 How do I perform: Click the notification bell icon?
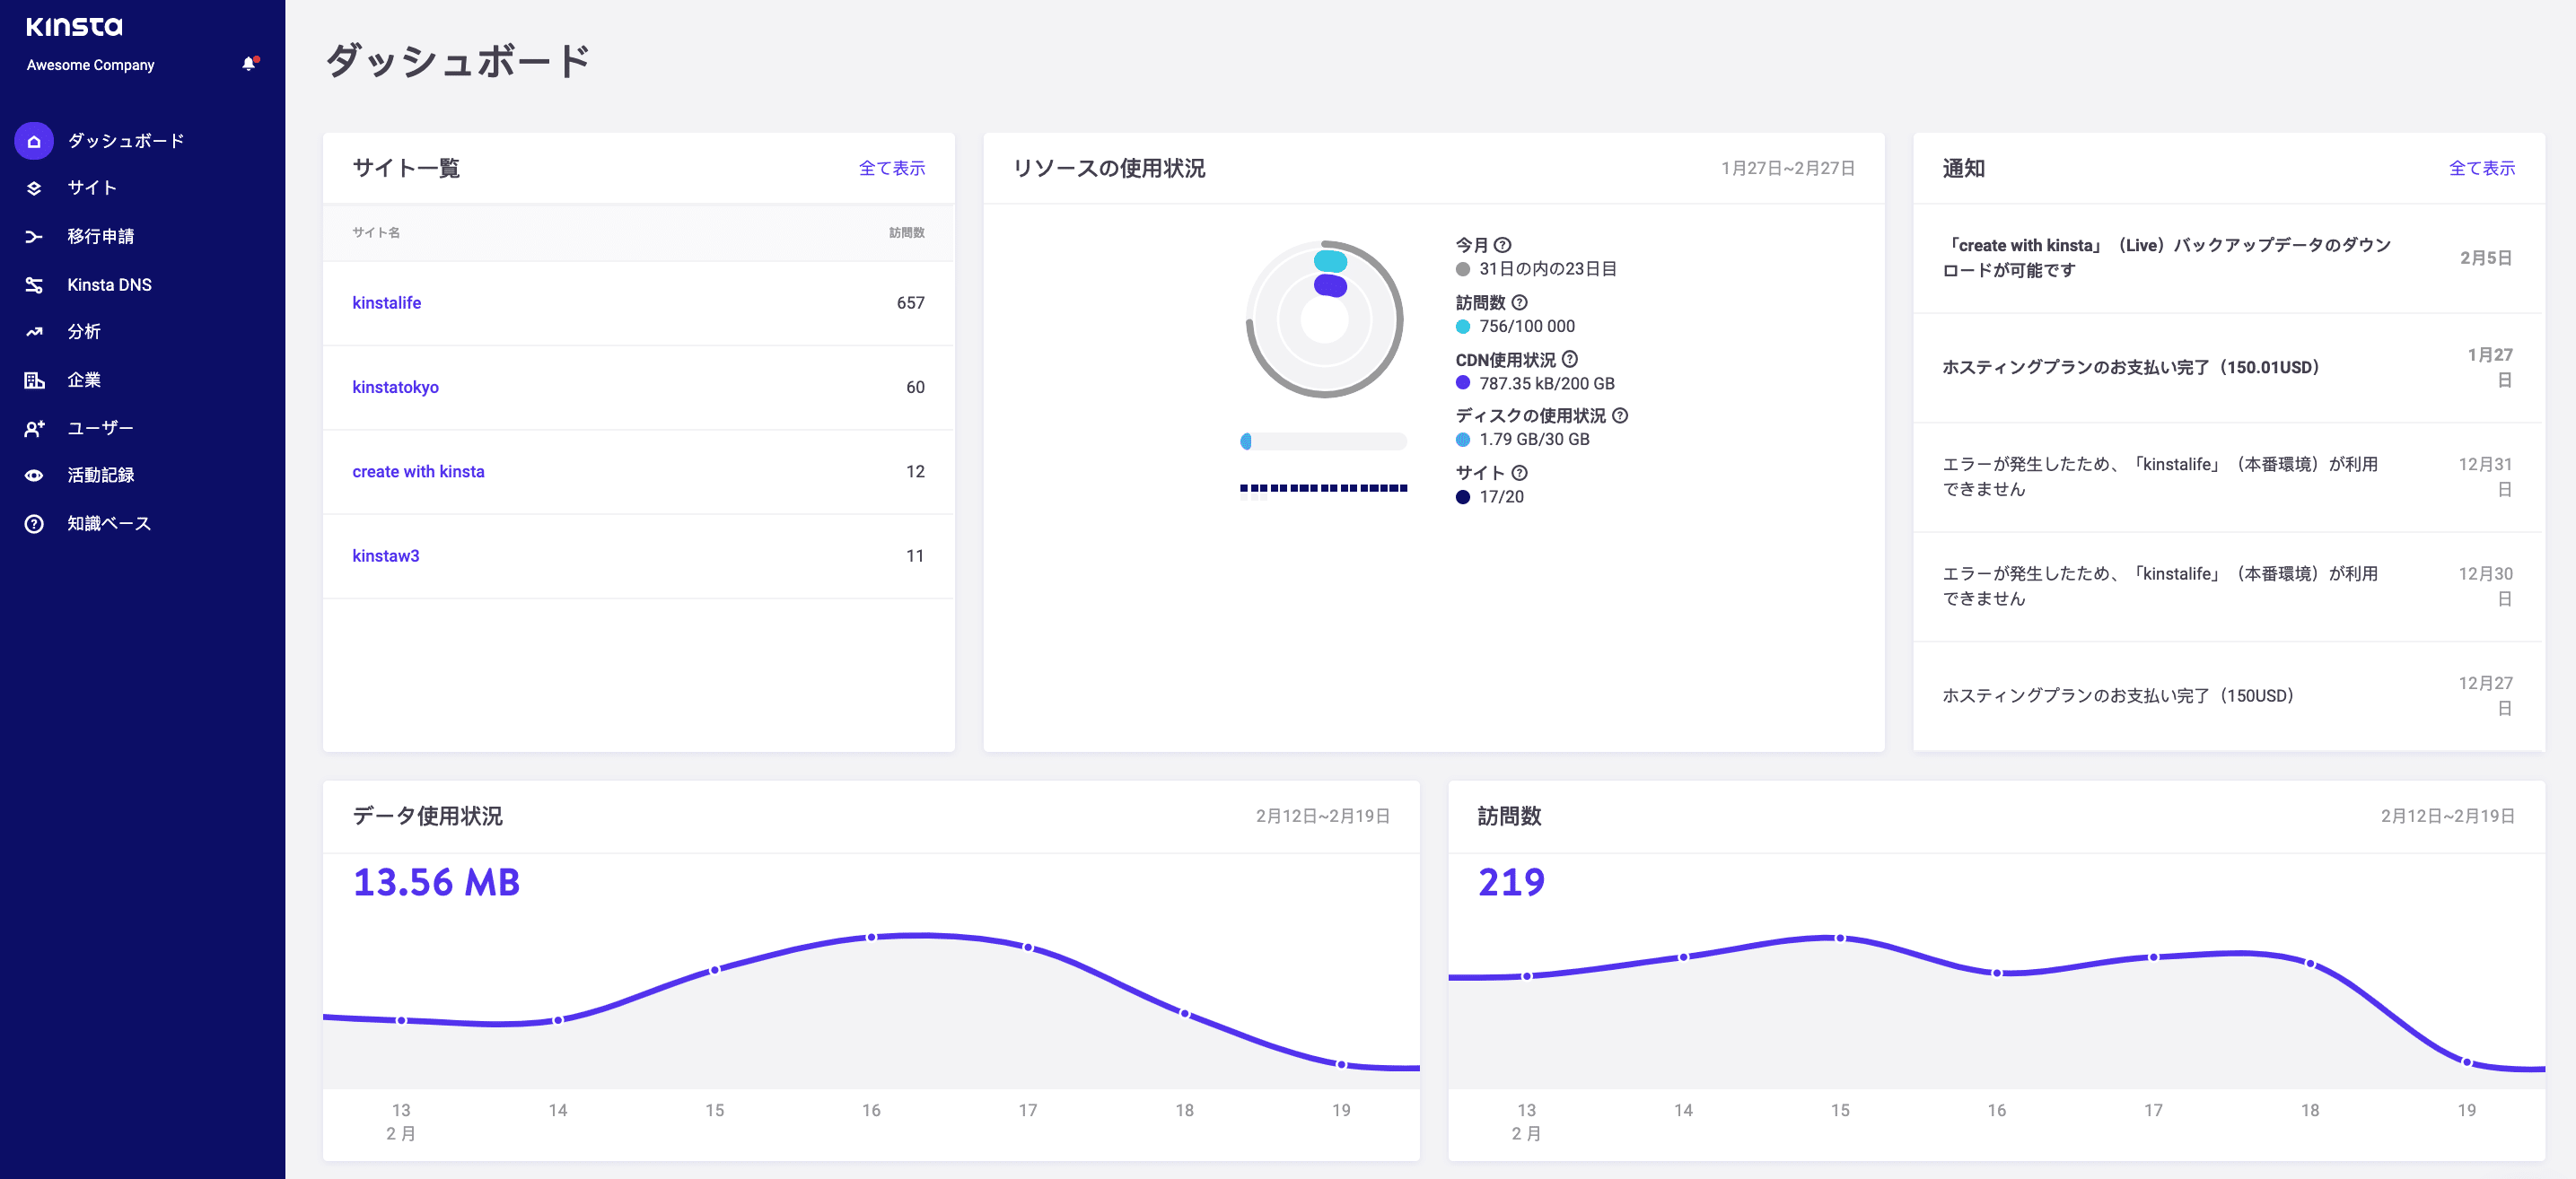(x=247, y=61)
